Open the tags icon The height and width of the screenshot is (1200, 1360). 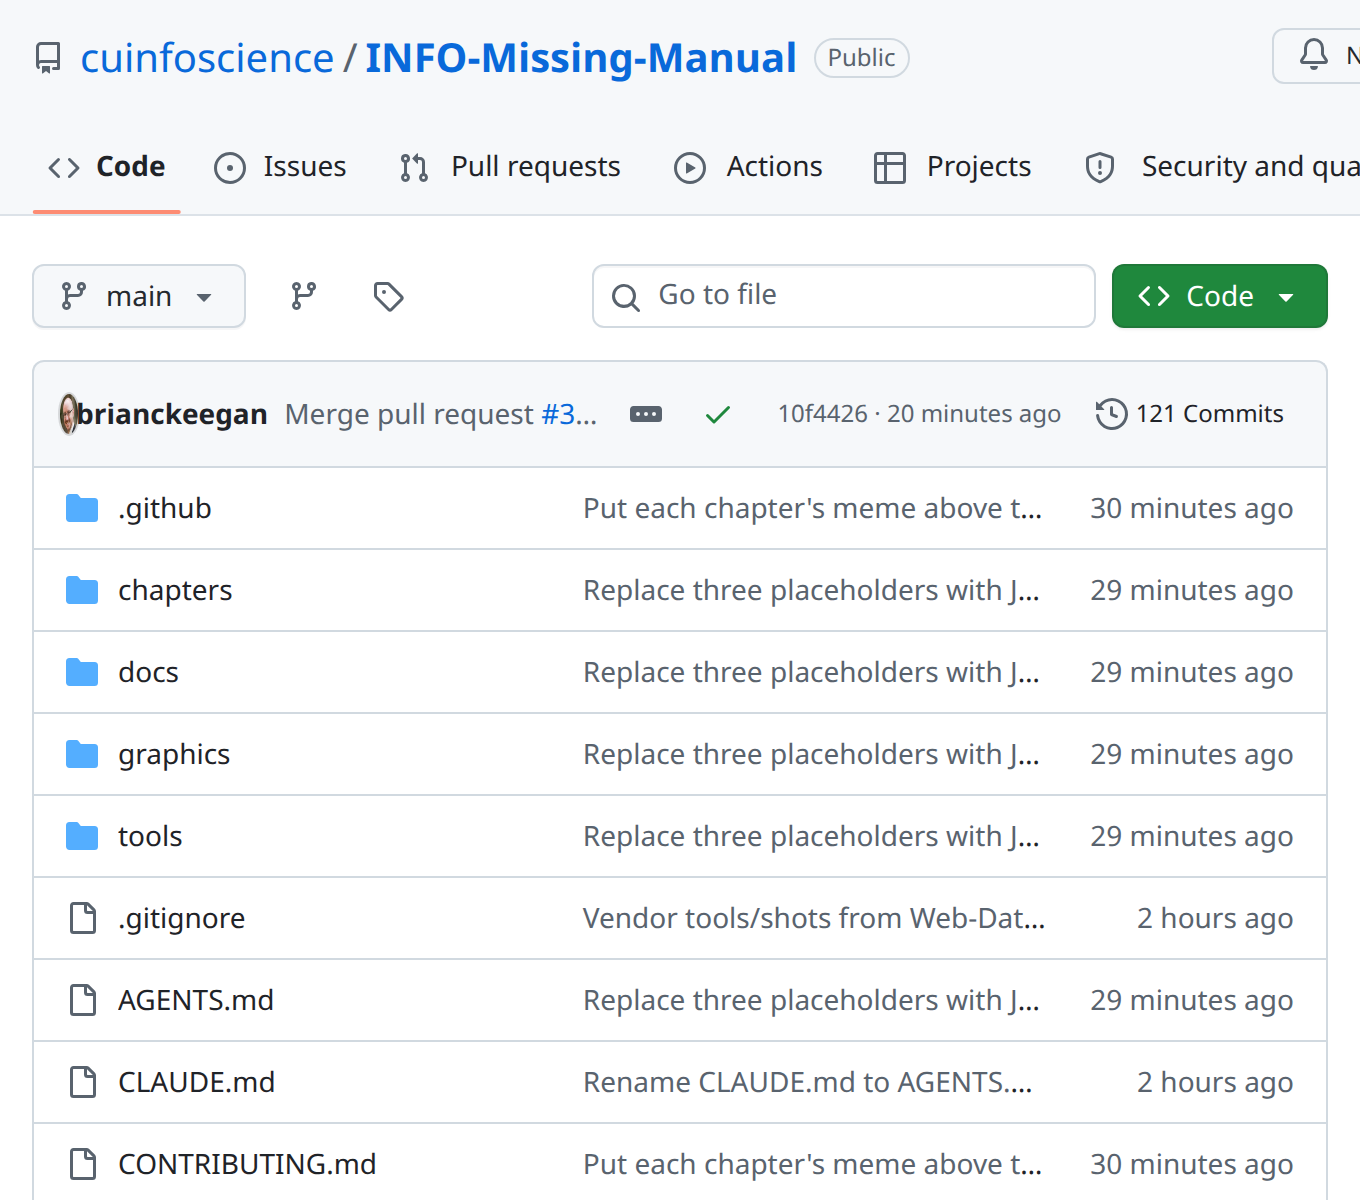tap(388, 296)
